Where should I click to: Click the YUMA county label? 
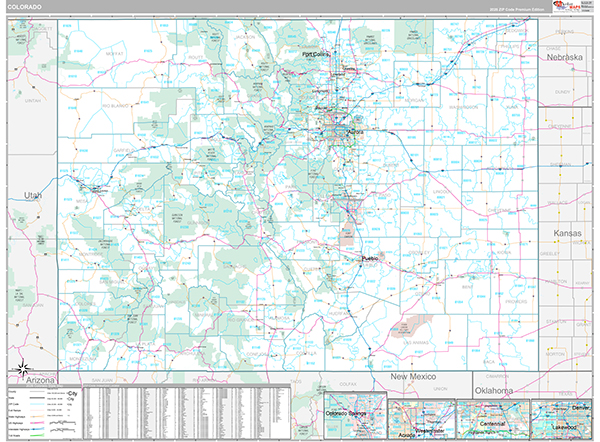(x=512, y=107)
